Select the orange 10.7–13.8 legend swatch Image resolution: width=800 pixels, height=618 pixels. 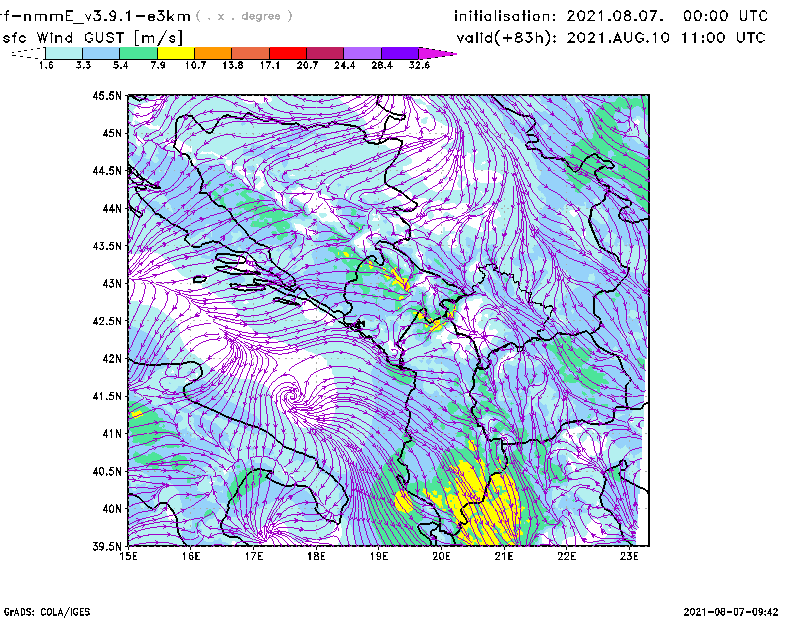tap(213, 53)
